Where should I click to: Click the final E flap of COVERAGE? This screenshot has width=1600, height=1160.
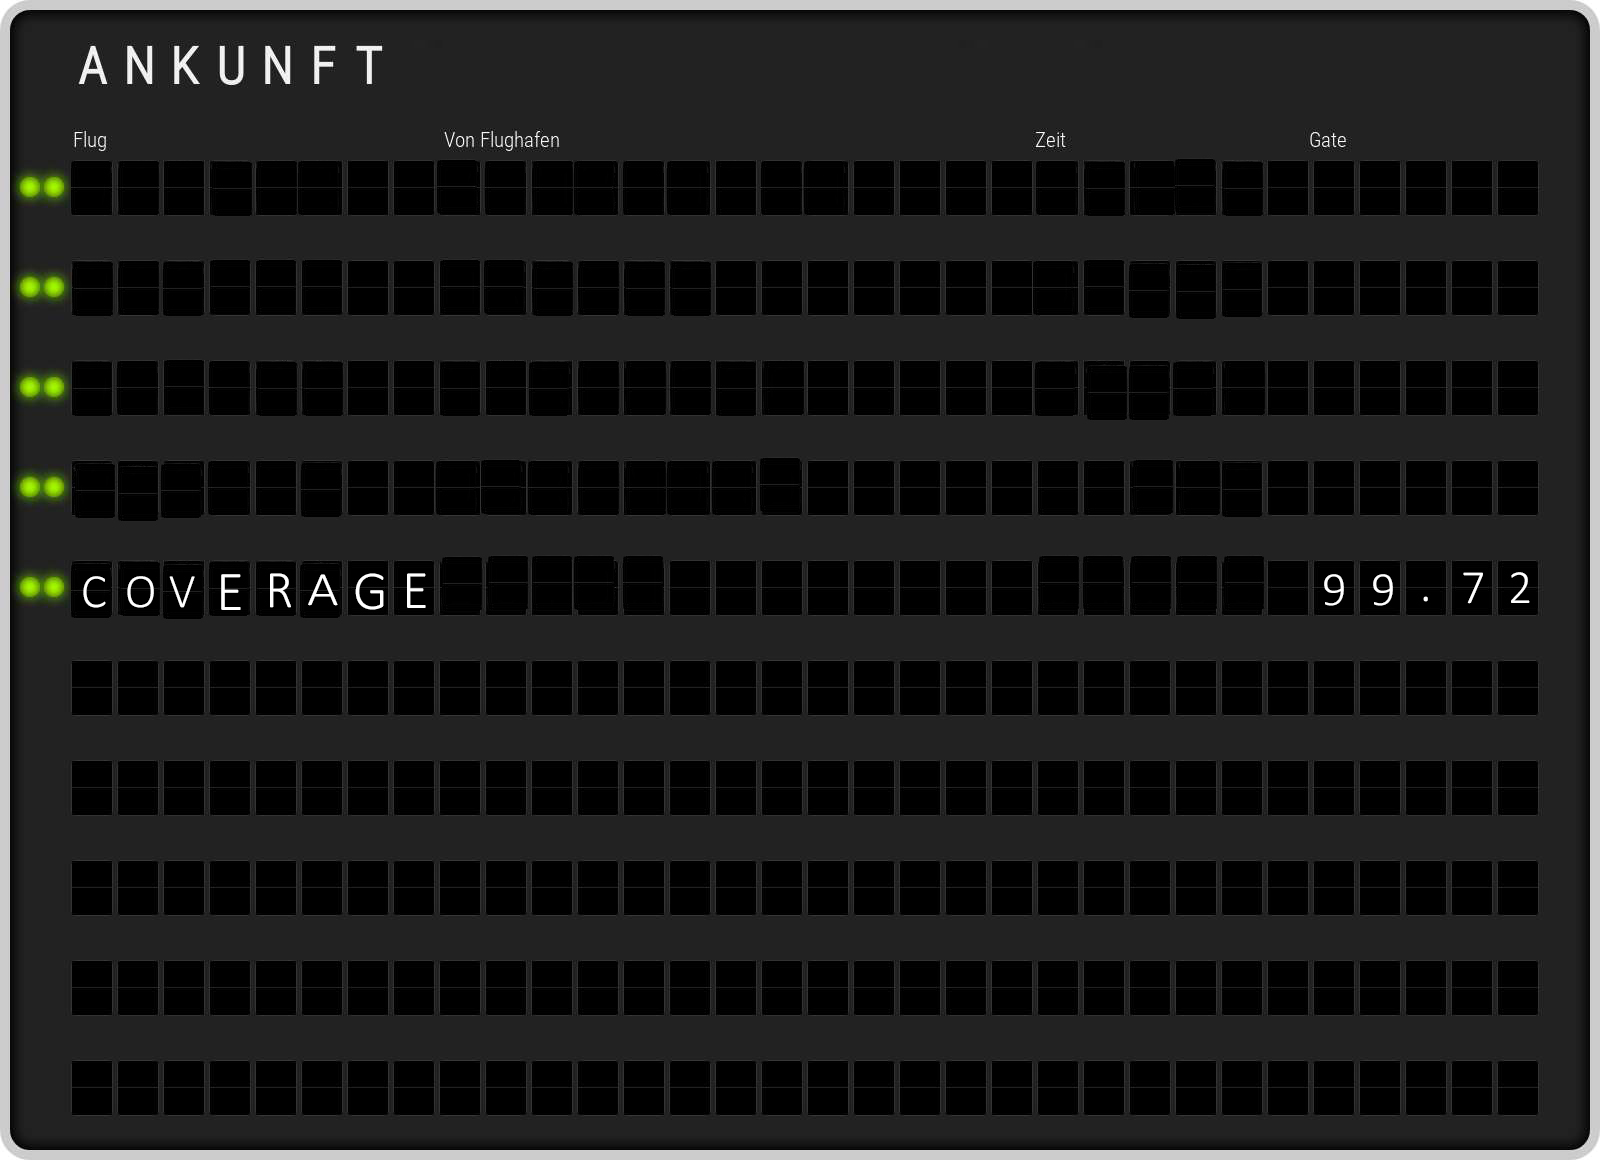point(416,591)
